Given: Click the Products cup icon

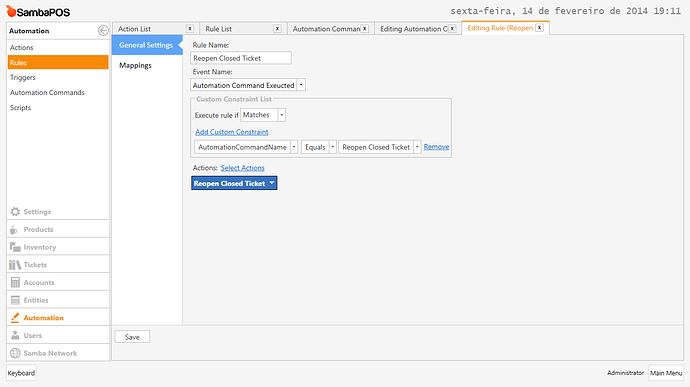Looking at the screenshot, I should pyautogui.click(x=14, y=229).
